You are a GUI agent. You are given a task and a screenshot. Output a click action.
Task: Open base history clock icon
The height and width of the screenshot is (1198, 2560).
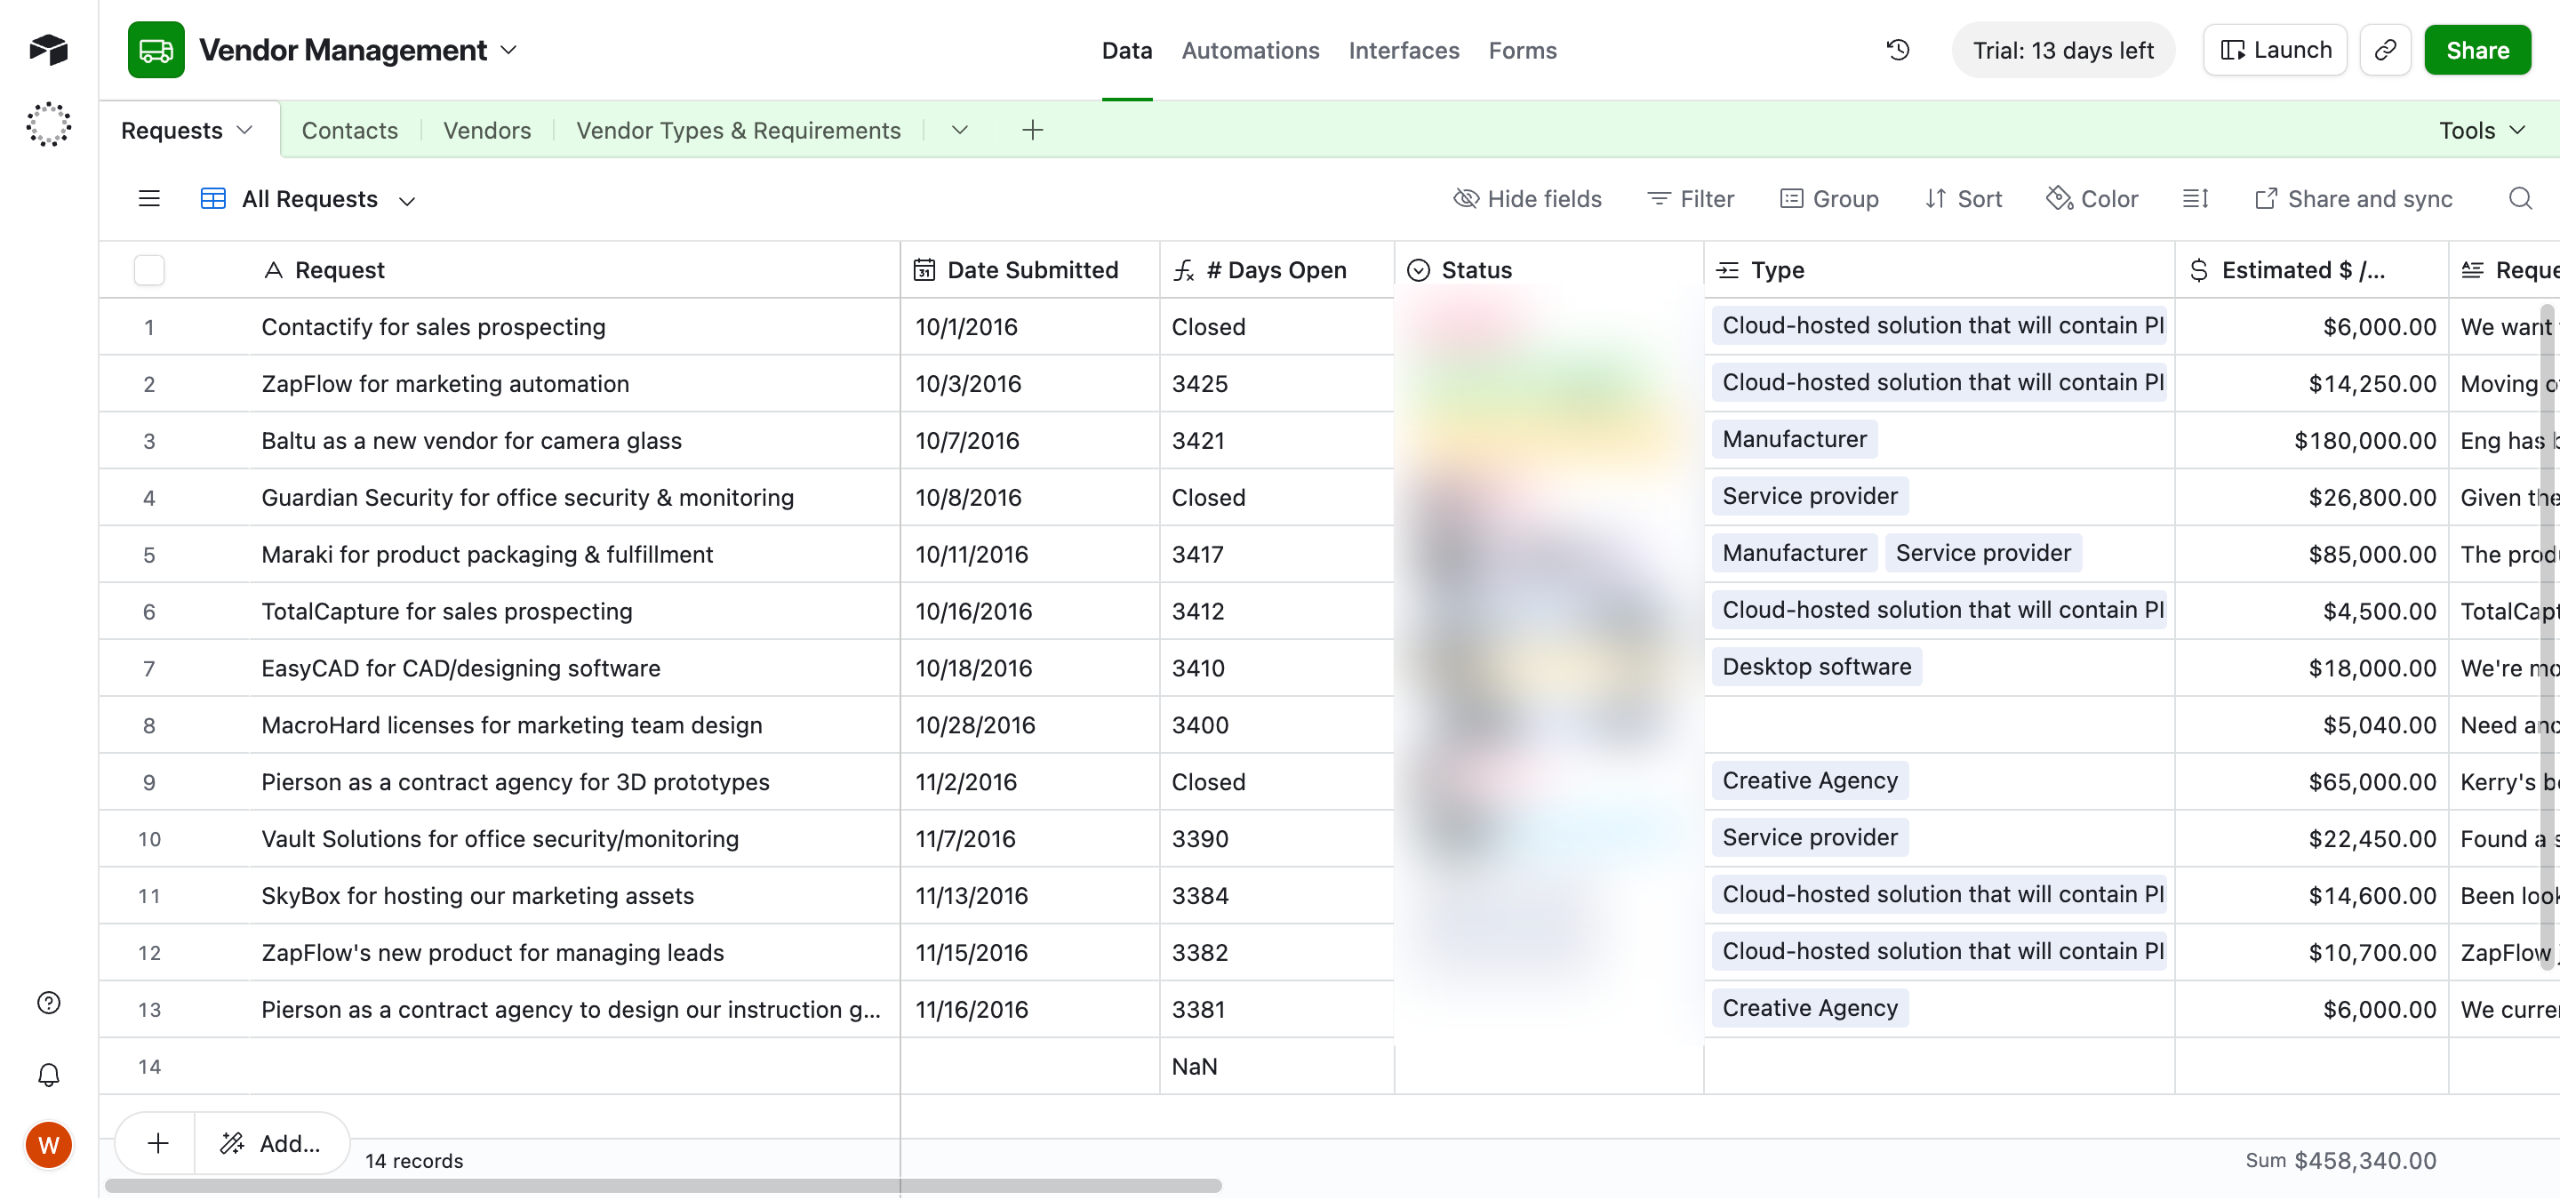coord(1897,50)
